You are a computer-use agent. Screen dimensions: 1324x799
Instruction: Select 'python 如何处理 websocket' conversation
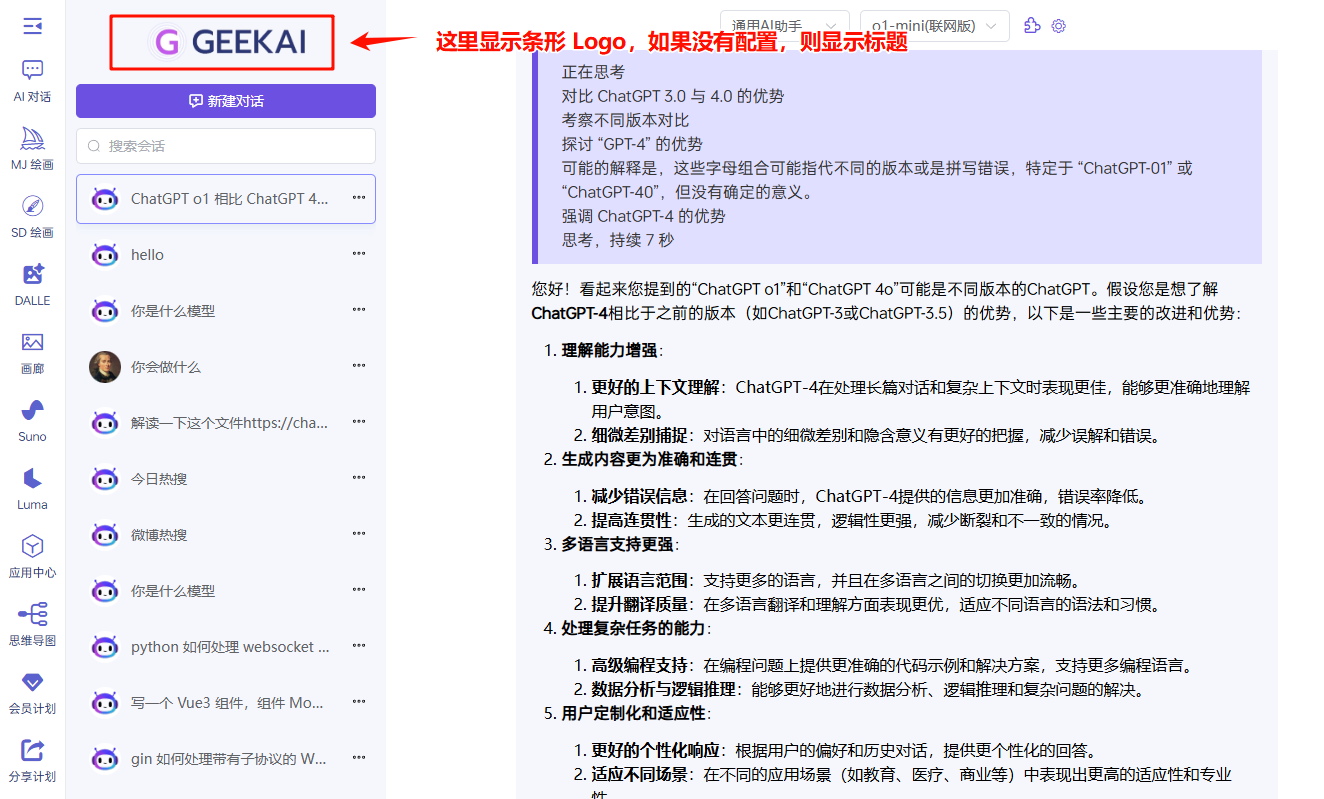[x=226, y=647]
